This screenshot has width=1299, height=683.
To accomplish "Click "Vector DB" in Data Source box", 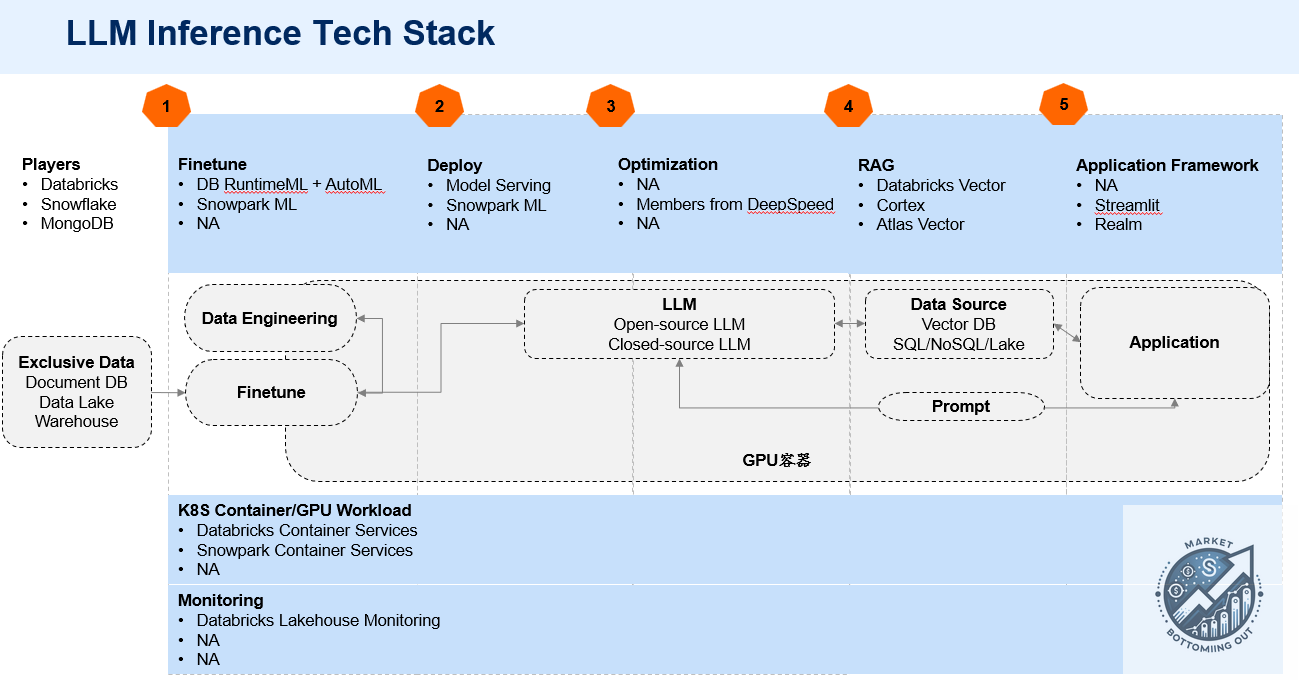I will [958, 325].
